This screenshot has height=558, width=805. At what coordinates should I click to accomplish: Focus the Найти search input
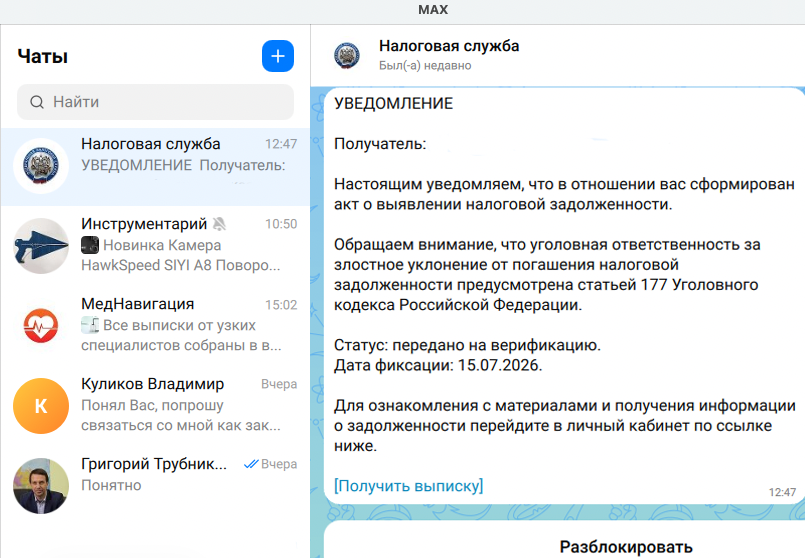coord(156,102)
